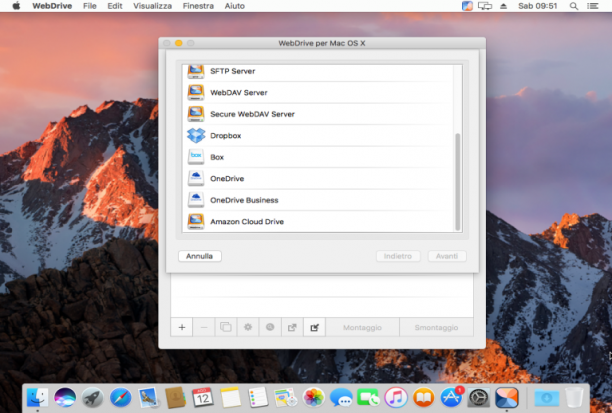Remove site with the minus button
612x413 pixels.
(204, 327)
